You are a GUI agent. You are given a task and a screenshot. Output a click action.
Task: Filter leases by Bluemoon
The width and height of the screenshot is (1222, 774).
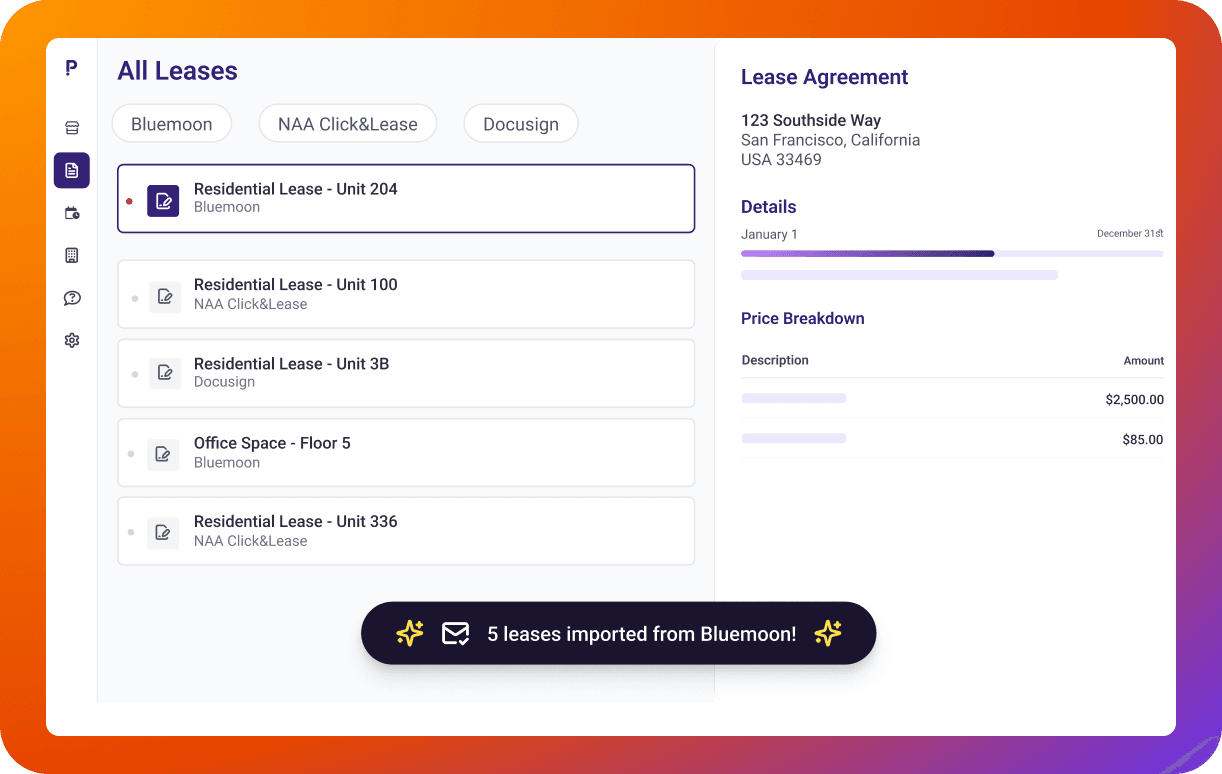172,124
